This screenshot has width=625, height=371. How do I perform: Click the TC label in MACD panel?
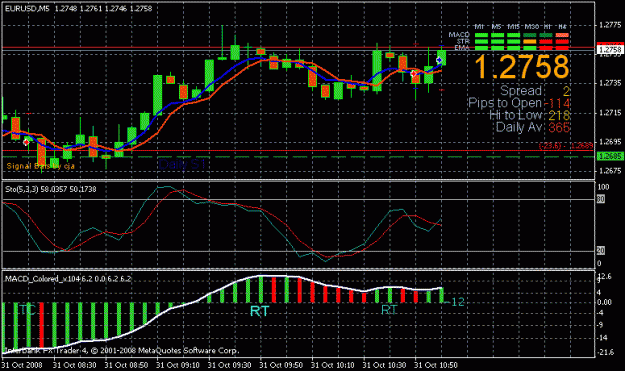28,310
